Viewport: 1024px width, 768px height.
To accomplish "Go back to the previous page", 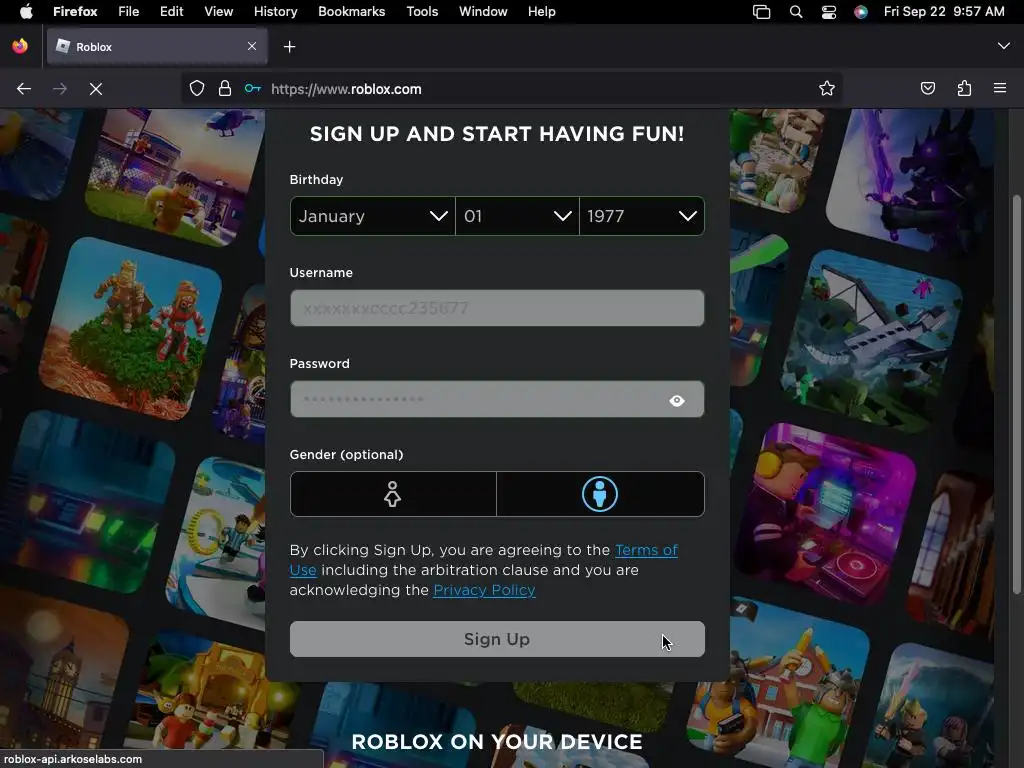I will (24, 89).
